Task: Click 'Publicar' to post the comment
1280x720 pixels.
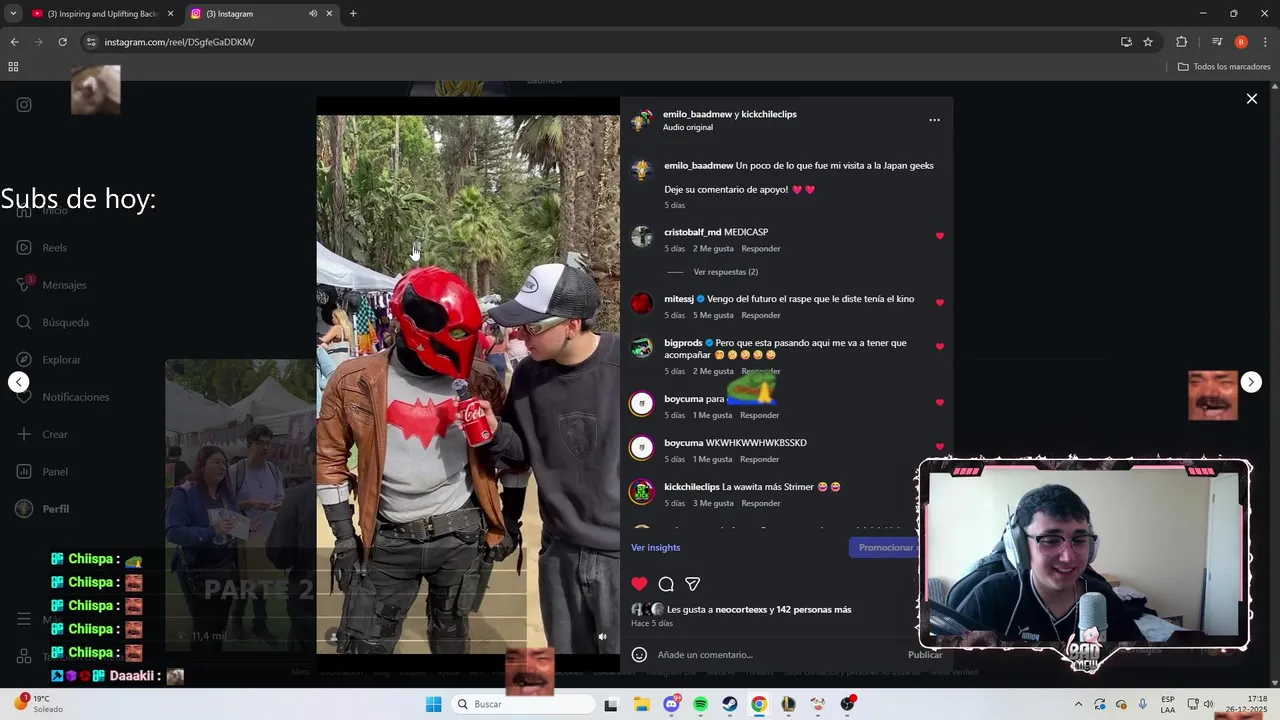Action: [925, 655]
